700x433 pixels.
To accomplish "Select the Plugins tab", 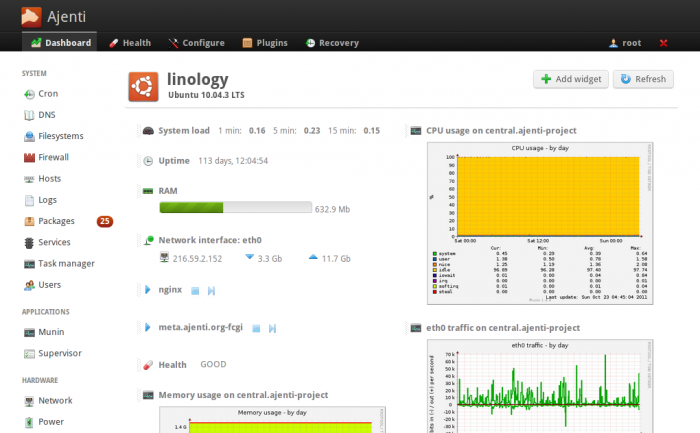I will point(265,43).
